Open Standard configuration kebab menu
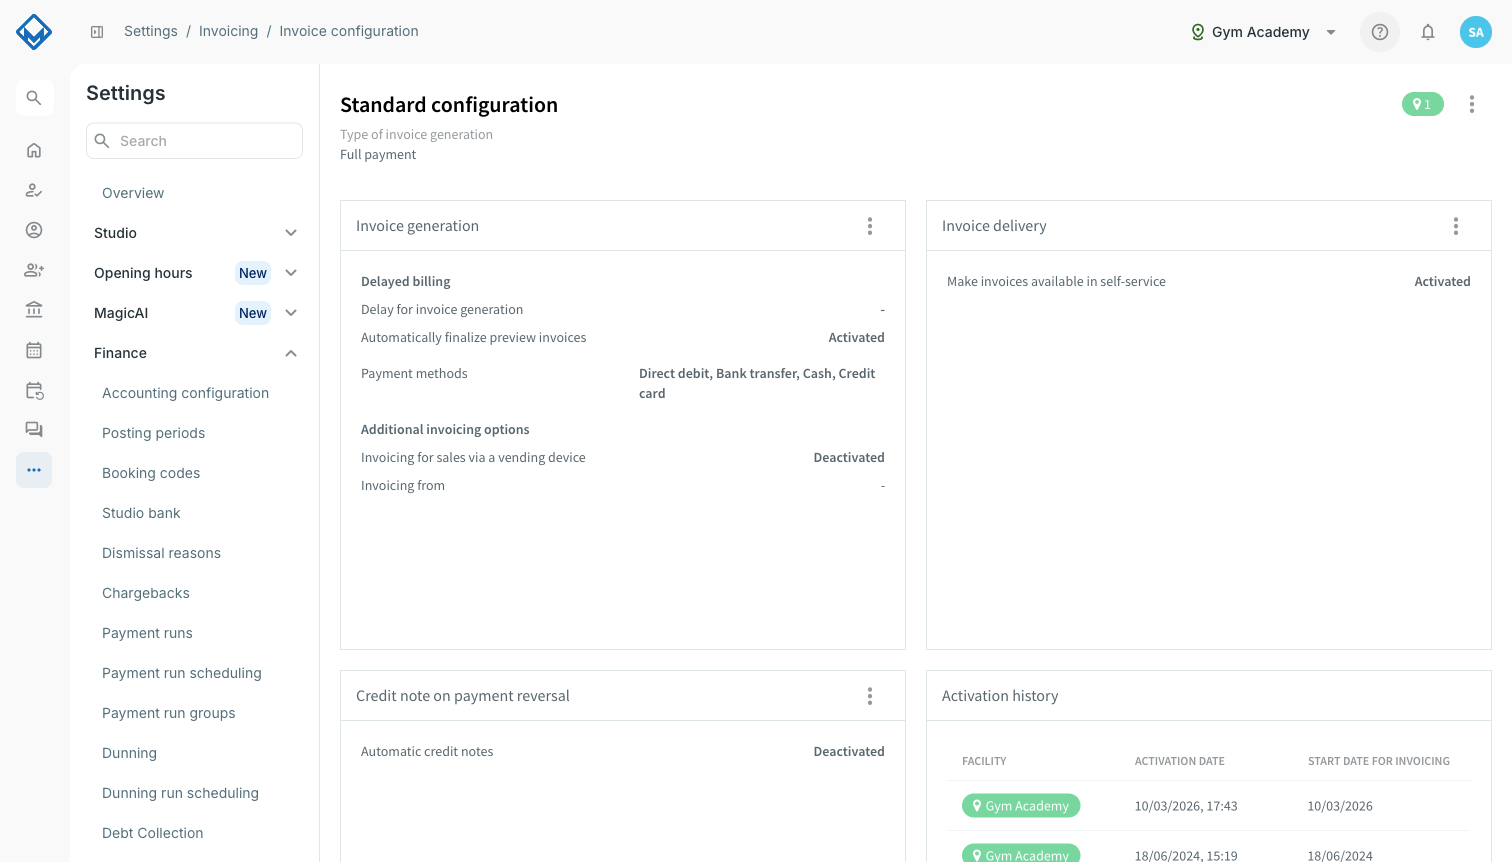Image resolution: width=1512 pixels, height=862 pixels. [x=1472, y=104]
